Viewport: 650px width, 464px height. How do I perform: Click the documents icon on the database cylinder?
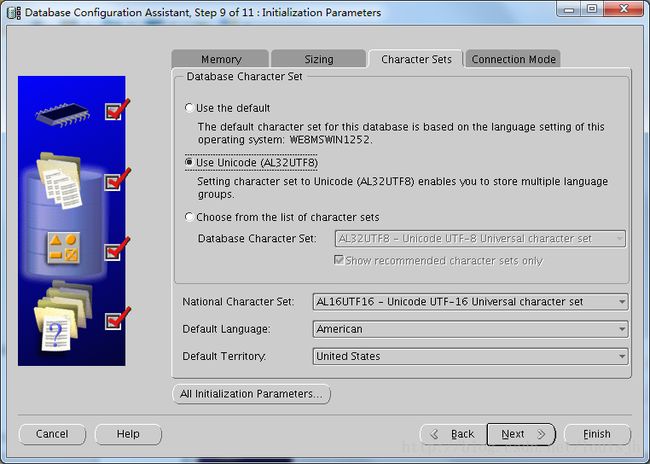coord(60,181)
